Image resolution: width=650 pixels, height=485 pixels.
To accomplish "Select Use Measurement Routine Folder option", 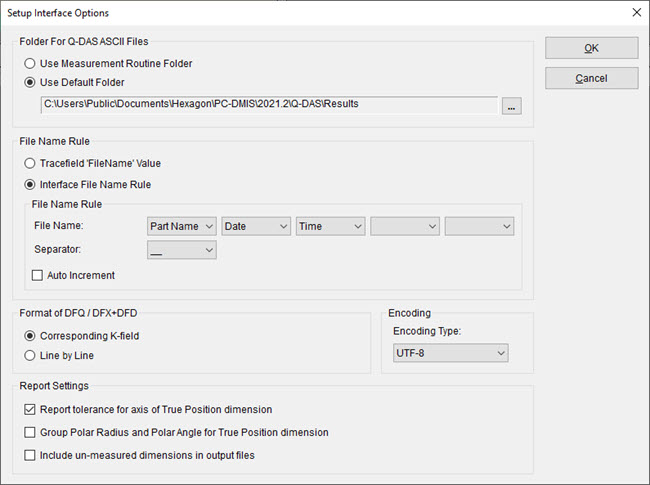I will 31,63.
